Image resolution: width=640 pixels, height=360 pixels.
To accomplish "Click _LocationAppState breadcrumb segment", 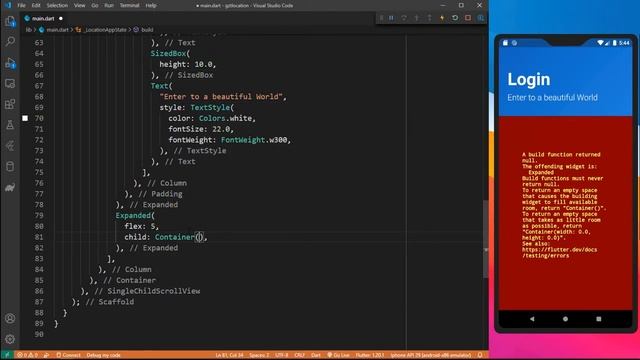I will tap(105, 30).
